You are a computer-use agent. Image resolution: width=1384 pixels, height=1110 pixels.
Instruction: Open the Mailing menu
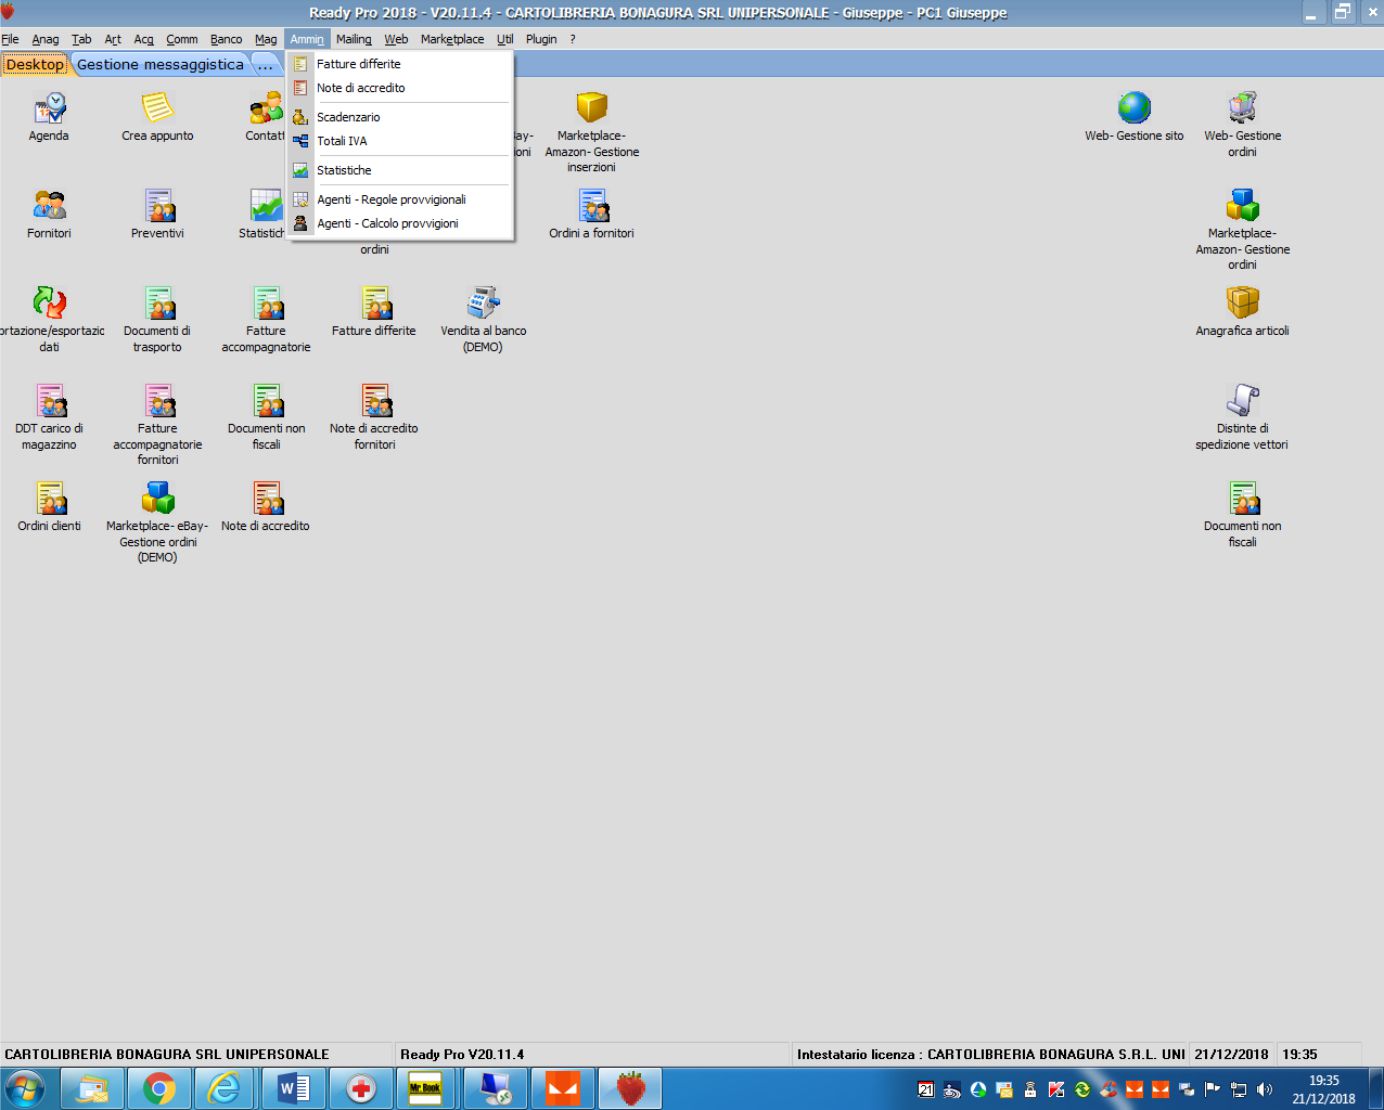point(354,39)
